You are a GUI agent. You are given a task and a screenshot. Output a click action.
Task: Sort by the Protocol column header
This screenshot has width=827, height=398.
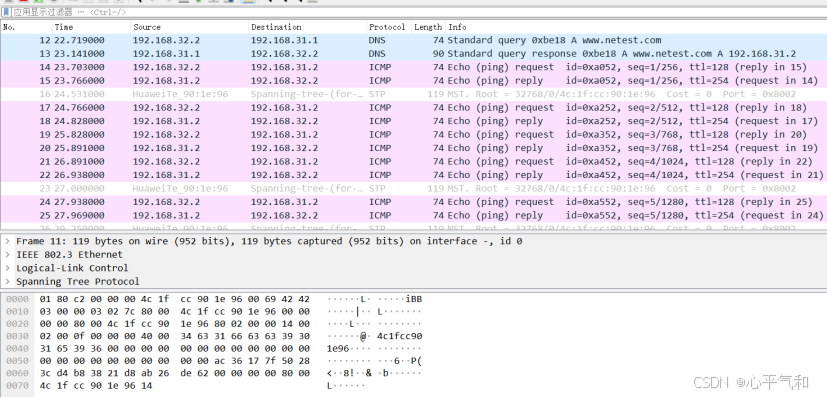click(389, 27)
